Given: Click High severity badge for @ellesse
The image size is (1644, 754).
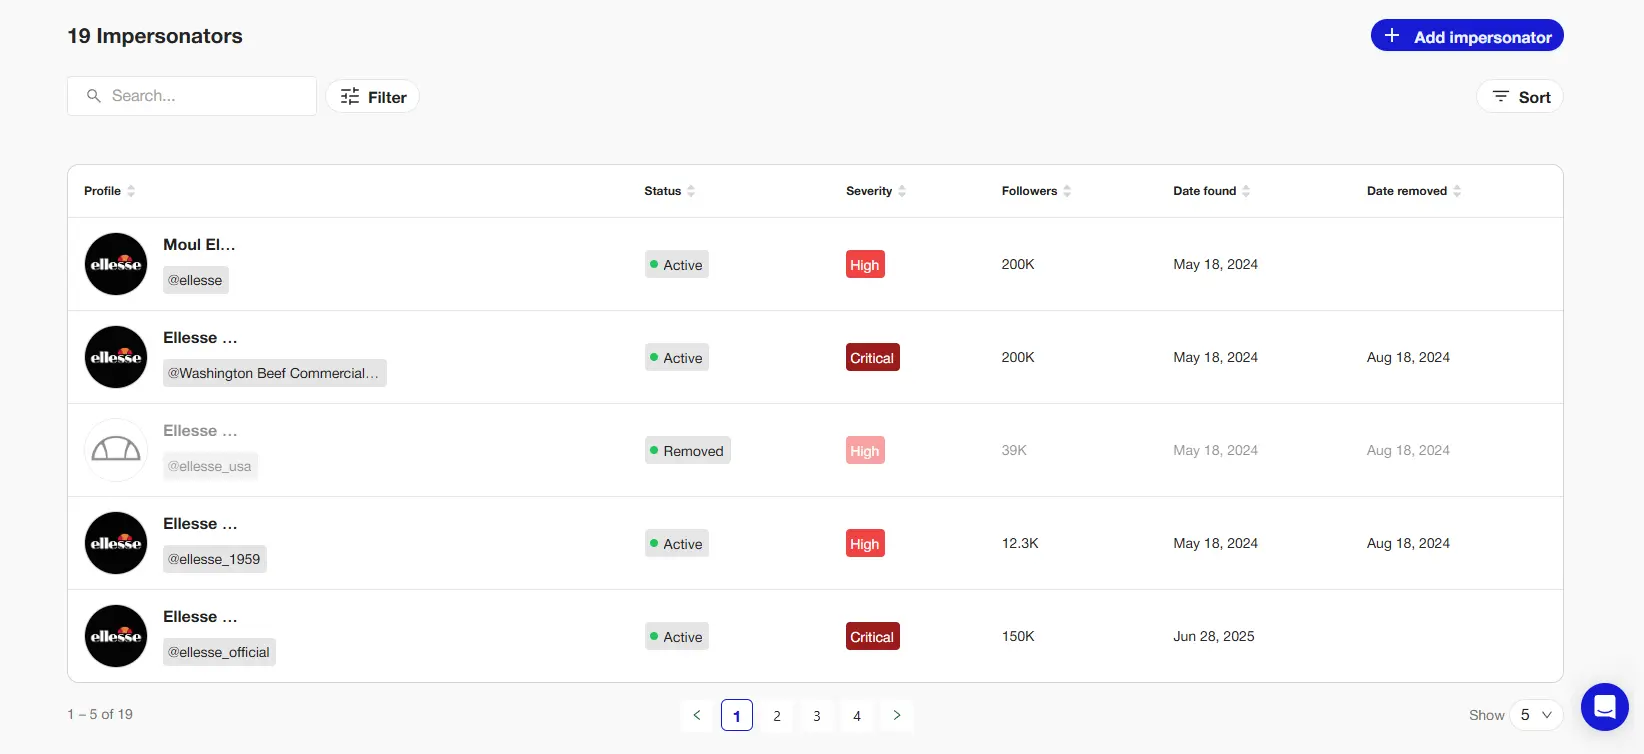Looking at the screenshot, I should pyautogui.click(x=865, y=265).
